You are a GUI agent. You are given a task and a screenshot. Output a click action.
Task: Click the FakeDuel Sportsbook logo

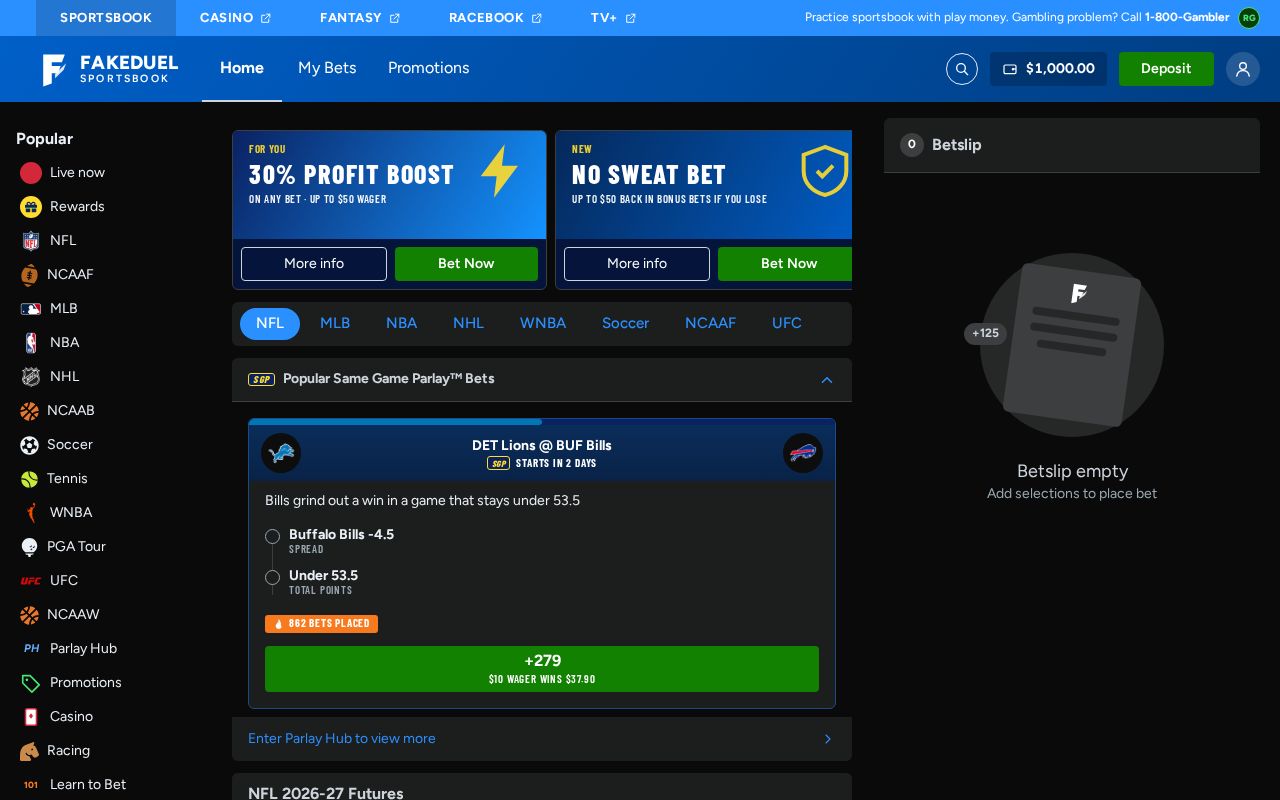tap(110, 69)
